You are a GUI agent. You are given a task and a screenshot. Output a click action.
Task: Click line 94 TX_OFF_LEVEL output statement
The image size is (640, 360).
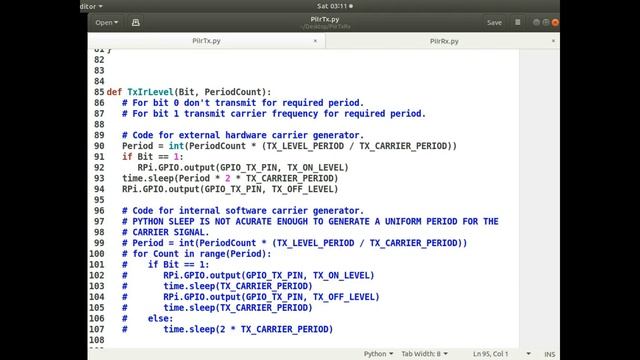230,189
